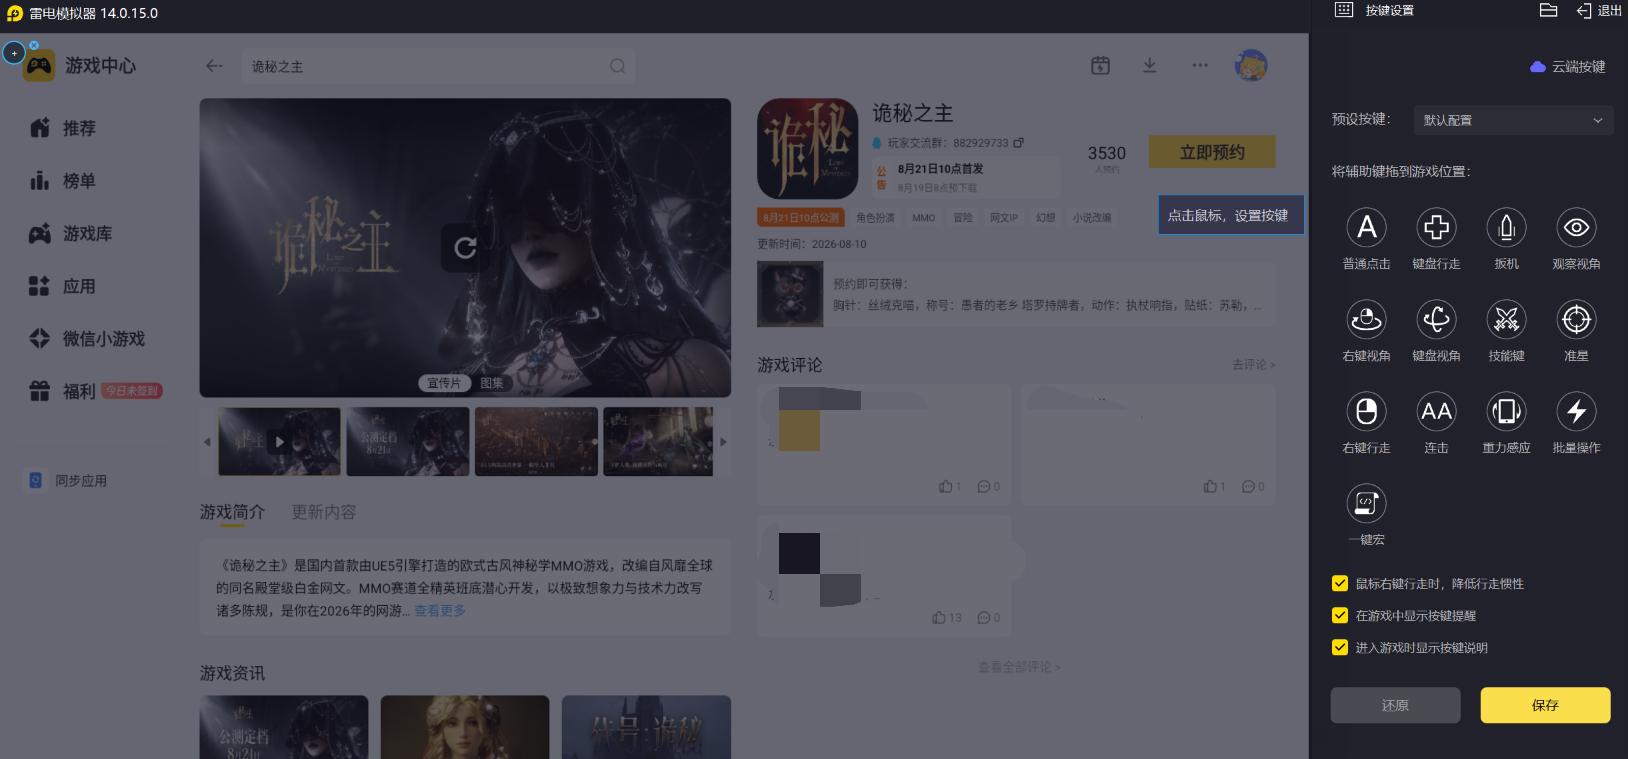
Task: Select the 右键行走 right-click walk icon
Action: click(x=1366, y=412)
